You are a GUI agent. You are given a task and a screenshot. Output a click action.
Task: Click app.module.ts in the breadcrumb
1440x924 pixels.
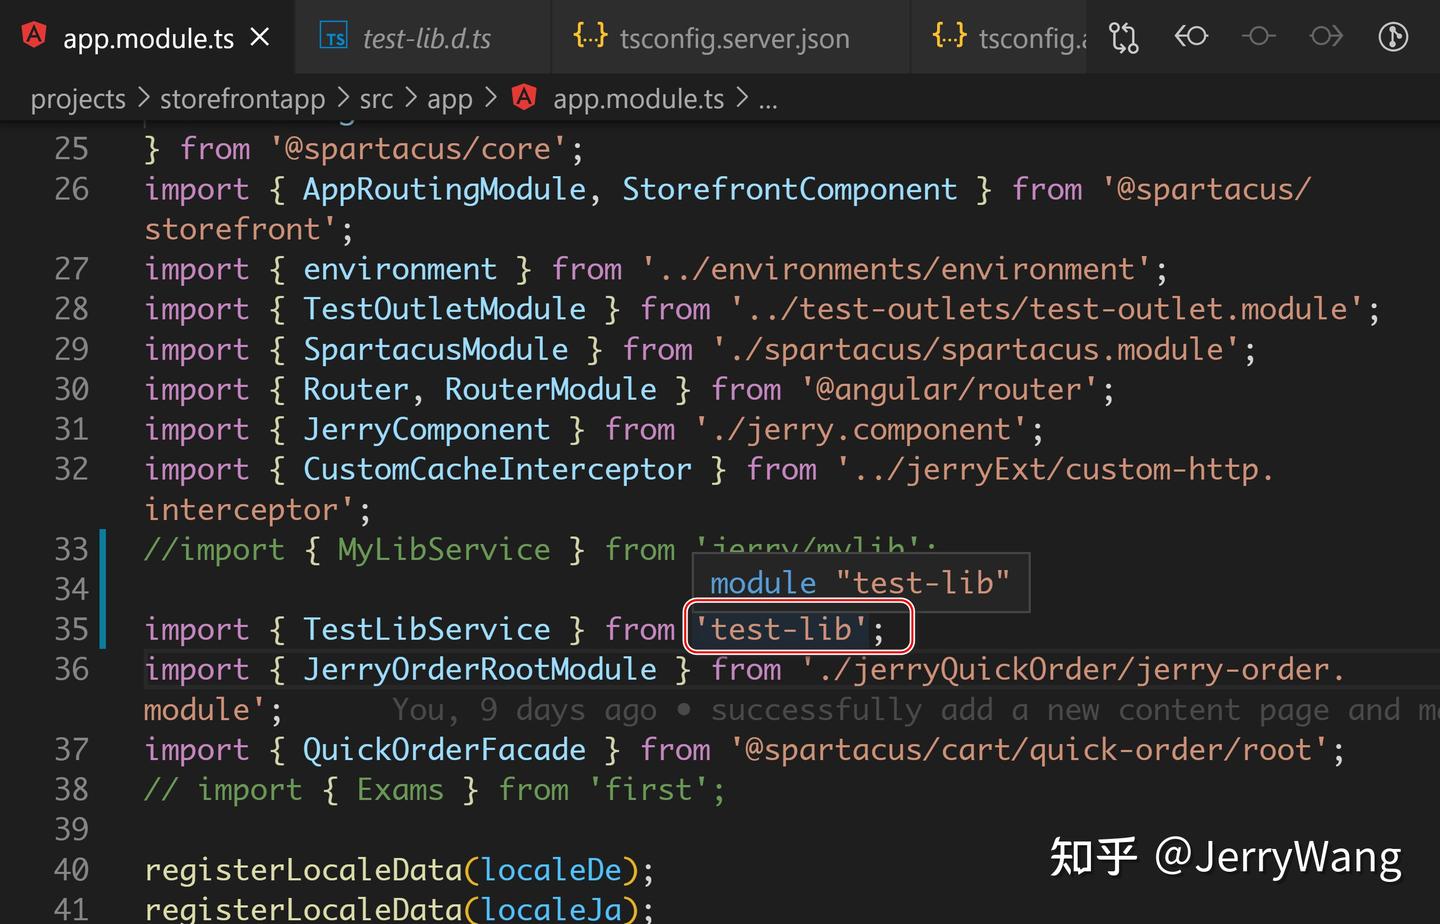pos(638,99)
